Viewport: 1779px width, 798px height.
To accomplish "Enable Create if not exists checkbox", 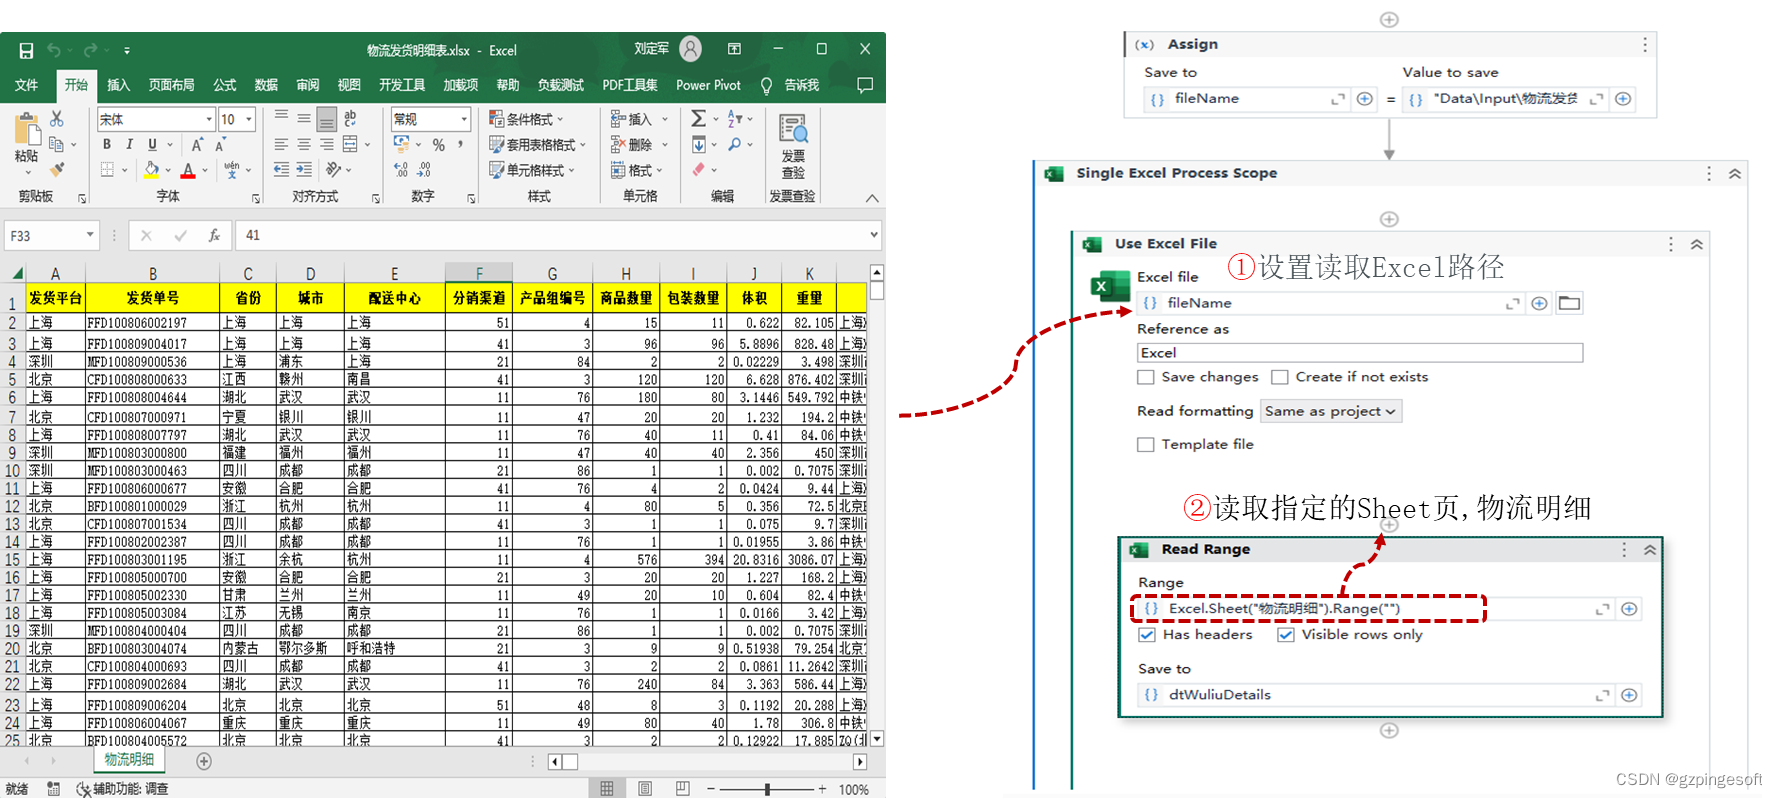I will [1279, 377].
